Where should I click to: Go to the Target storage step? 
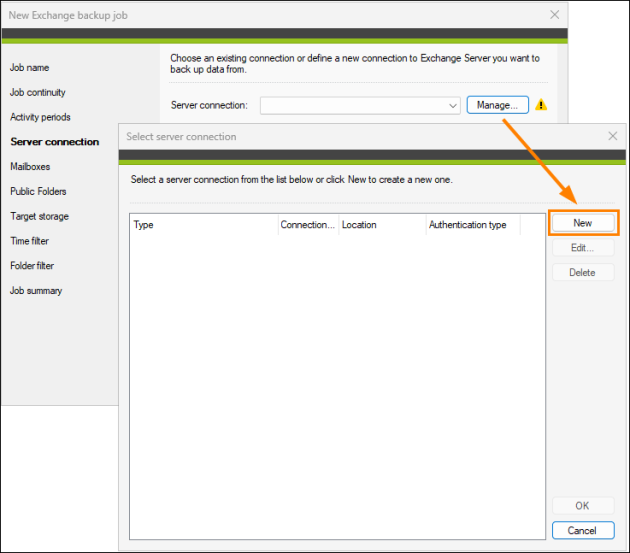(39, 216)
